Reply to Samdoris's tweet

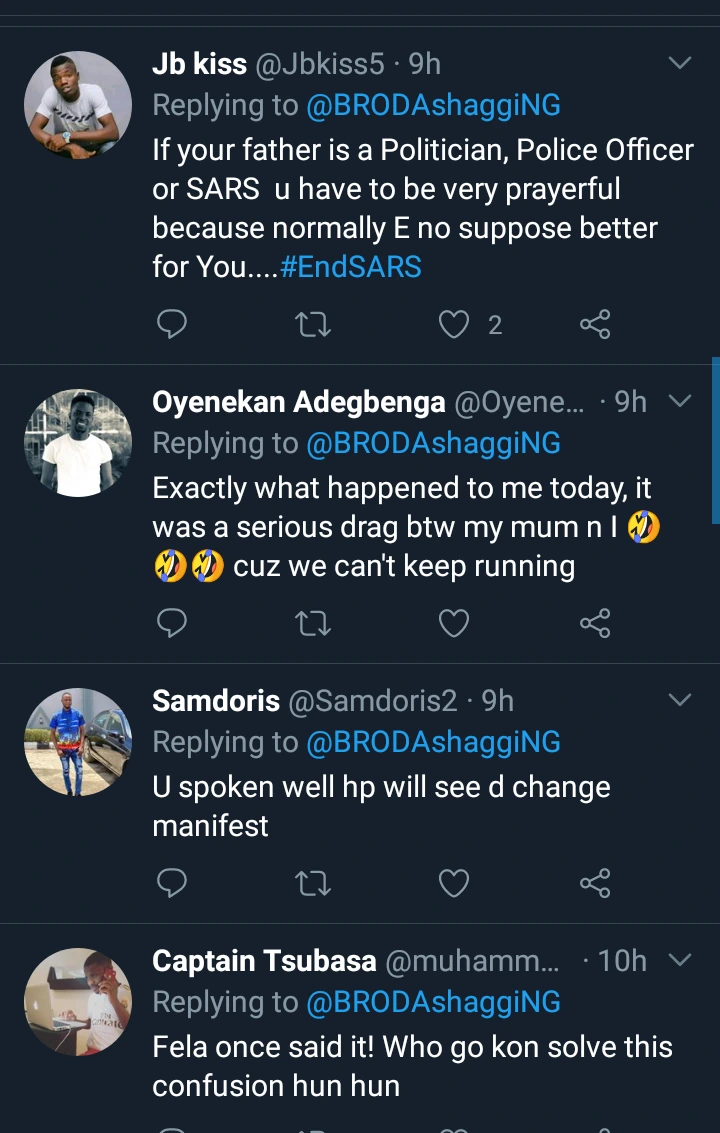point(172,883)
